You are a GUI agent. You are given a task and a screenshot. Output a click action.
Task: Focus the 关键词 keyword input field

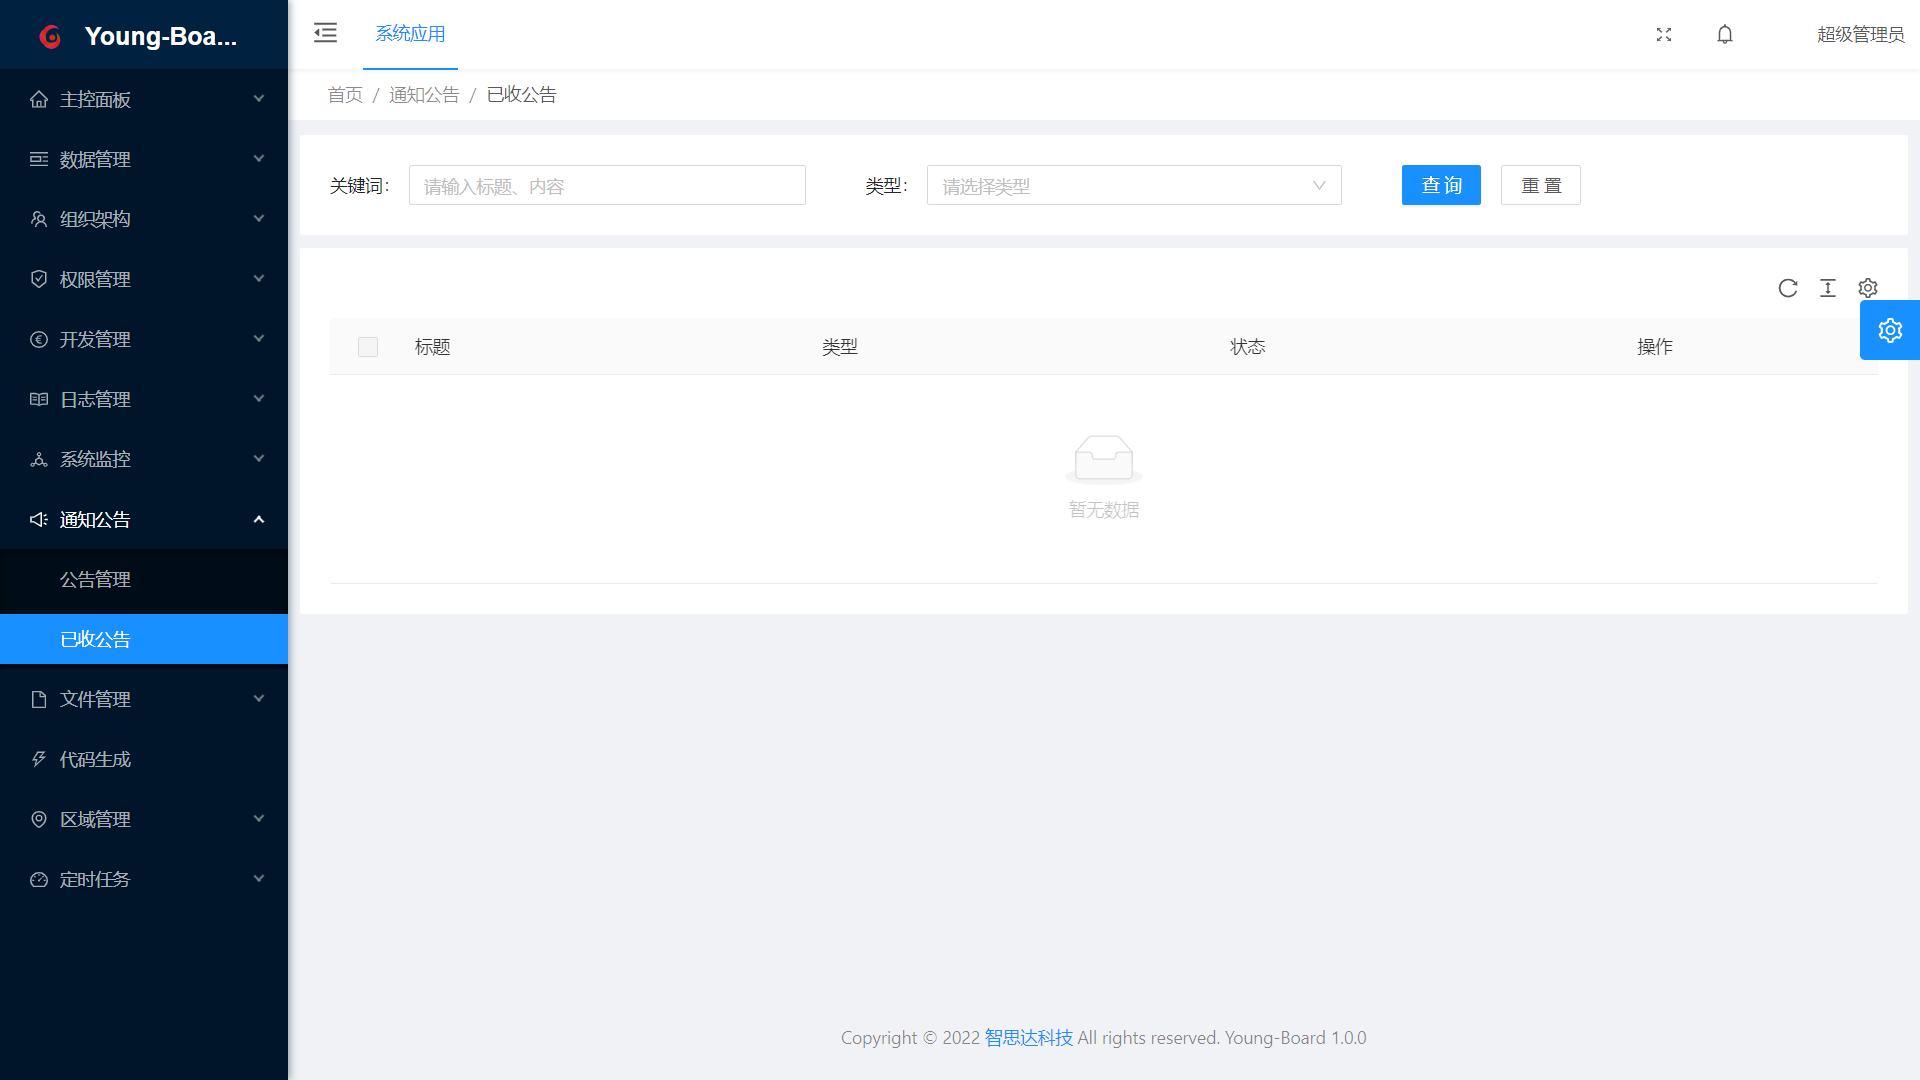click(x=607, y=186)
